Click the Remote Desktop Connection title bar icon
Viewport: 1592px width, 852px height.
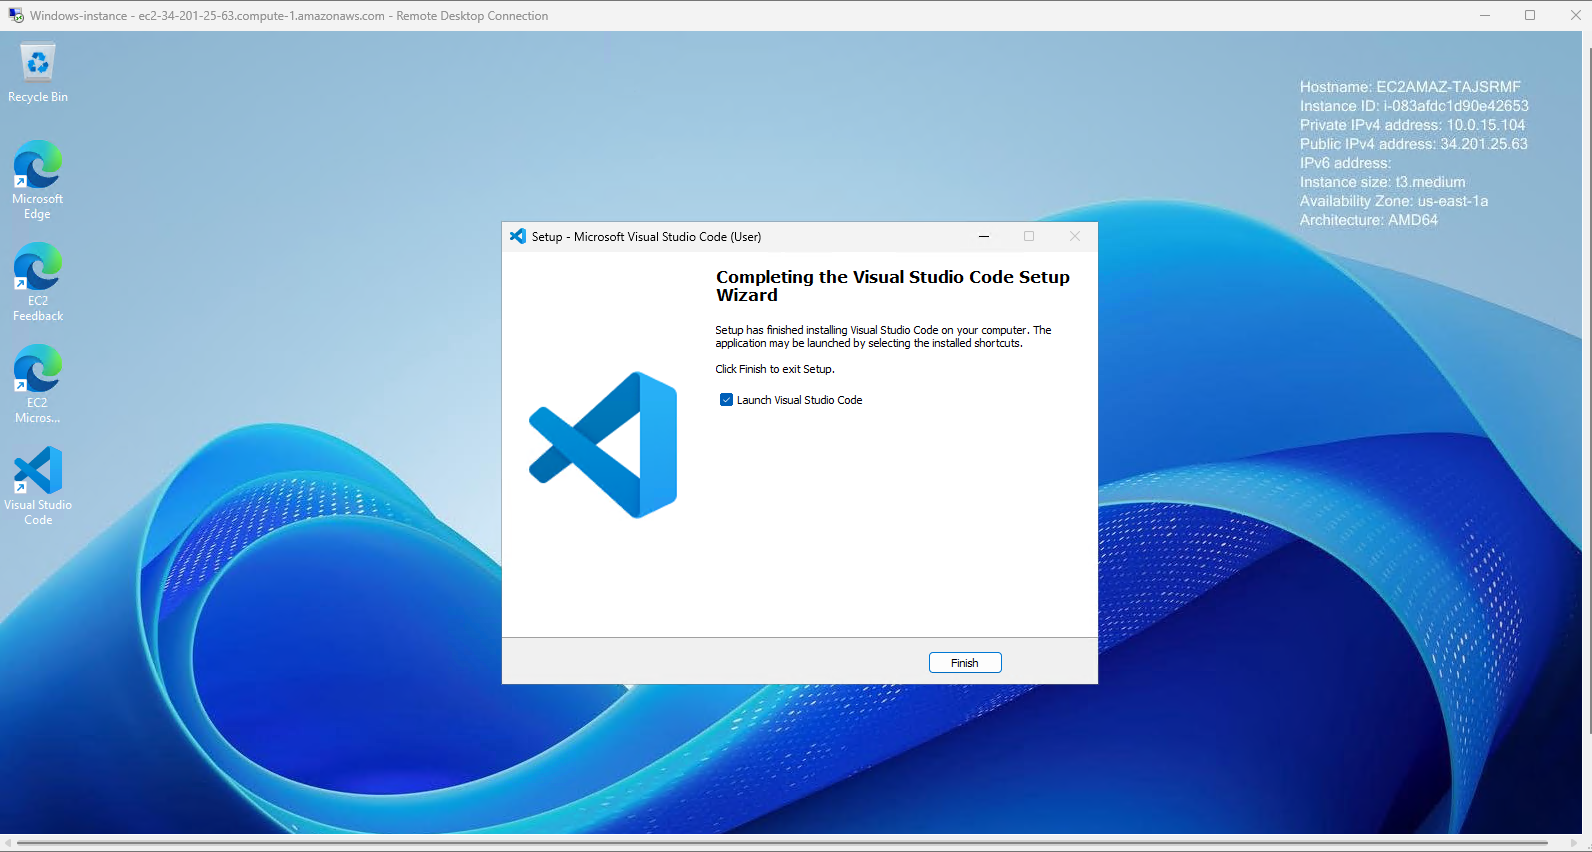click(x=16, y=15)
